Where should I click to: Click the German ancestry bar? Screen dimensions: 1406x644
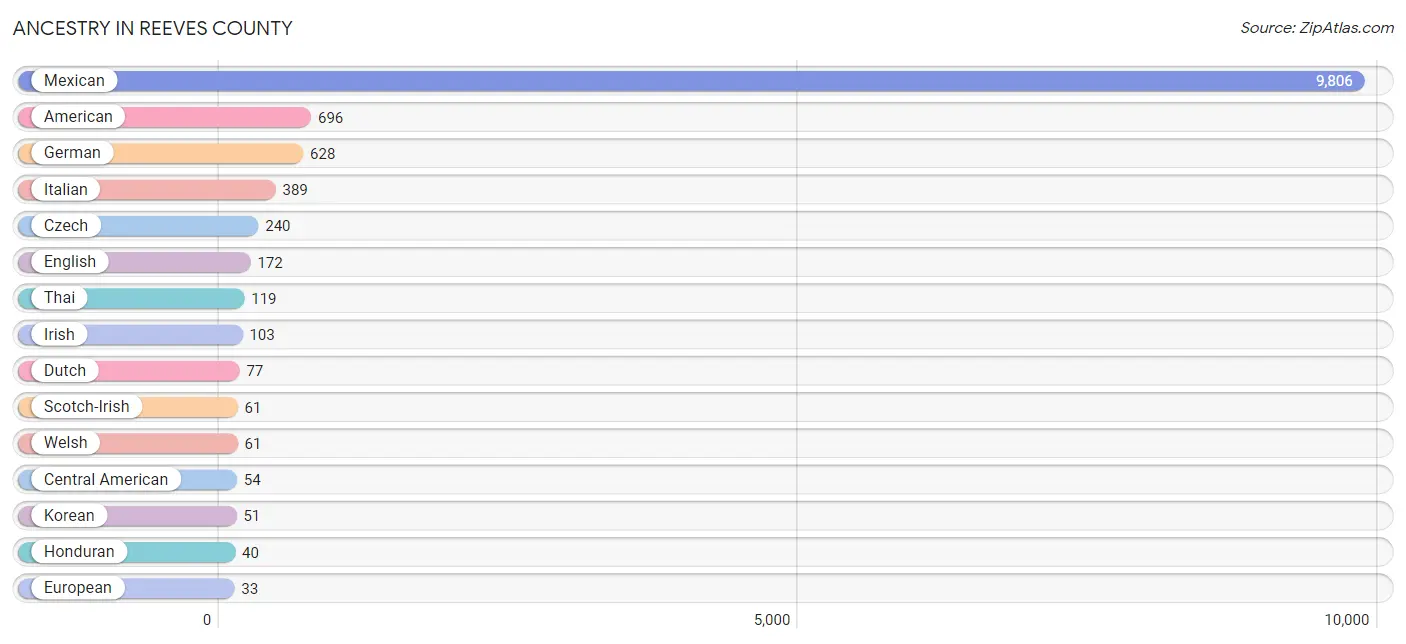click(x=160, y=153)
